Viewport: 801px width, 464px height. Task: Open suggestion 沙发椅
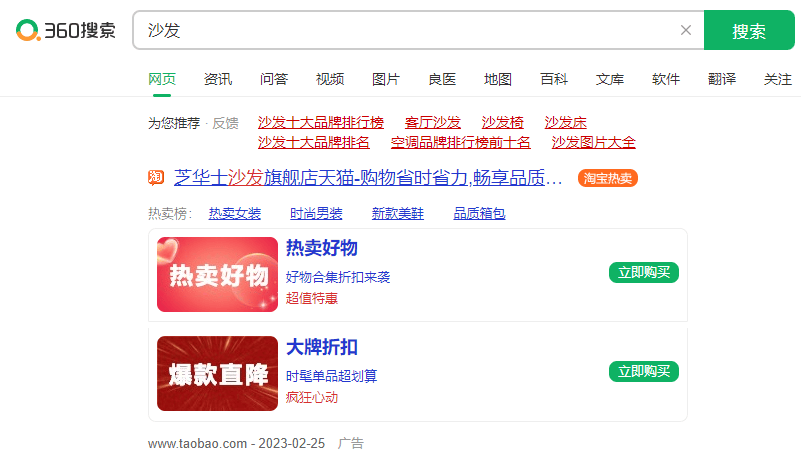(x=503, y=123)
